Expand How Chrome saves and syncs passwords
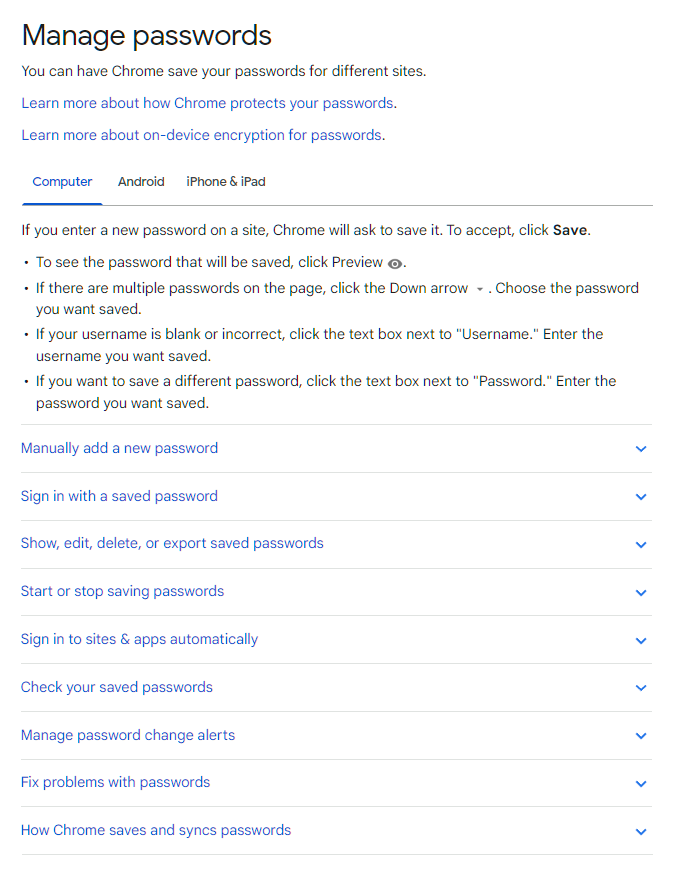 (x=156, y=830)
